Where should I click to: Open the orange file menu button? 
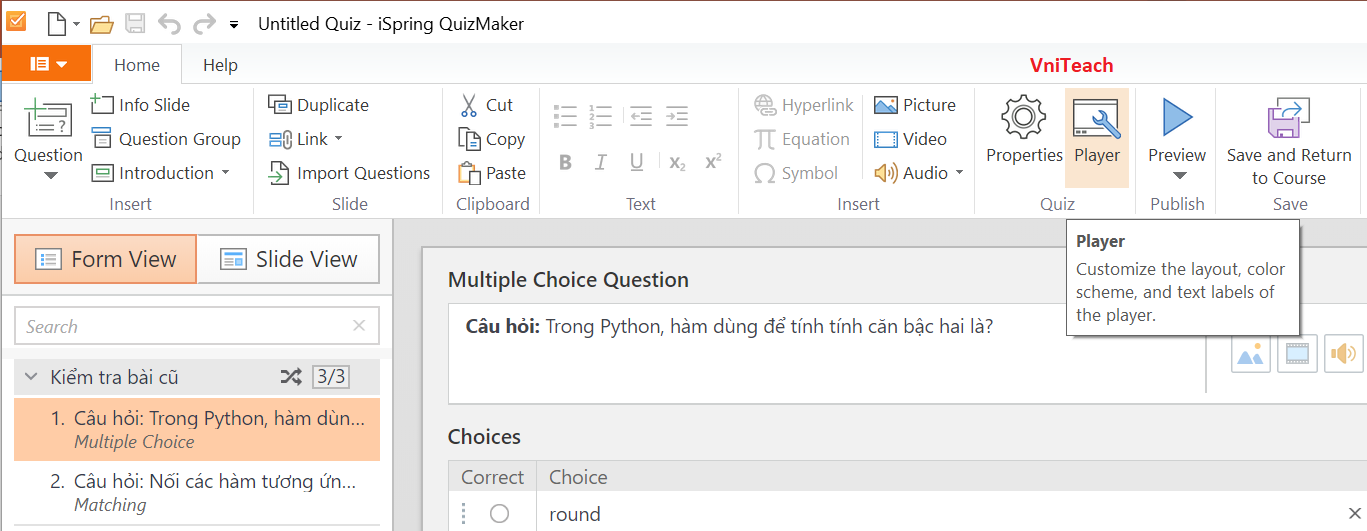coord(47,64)
